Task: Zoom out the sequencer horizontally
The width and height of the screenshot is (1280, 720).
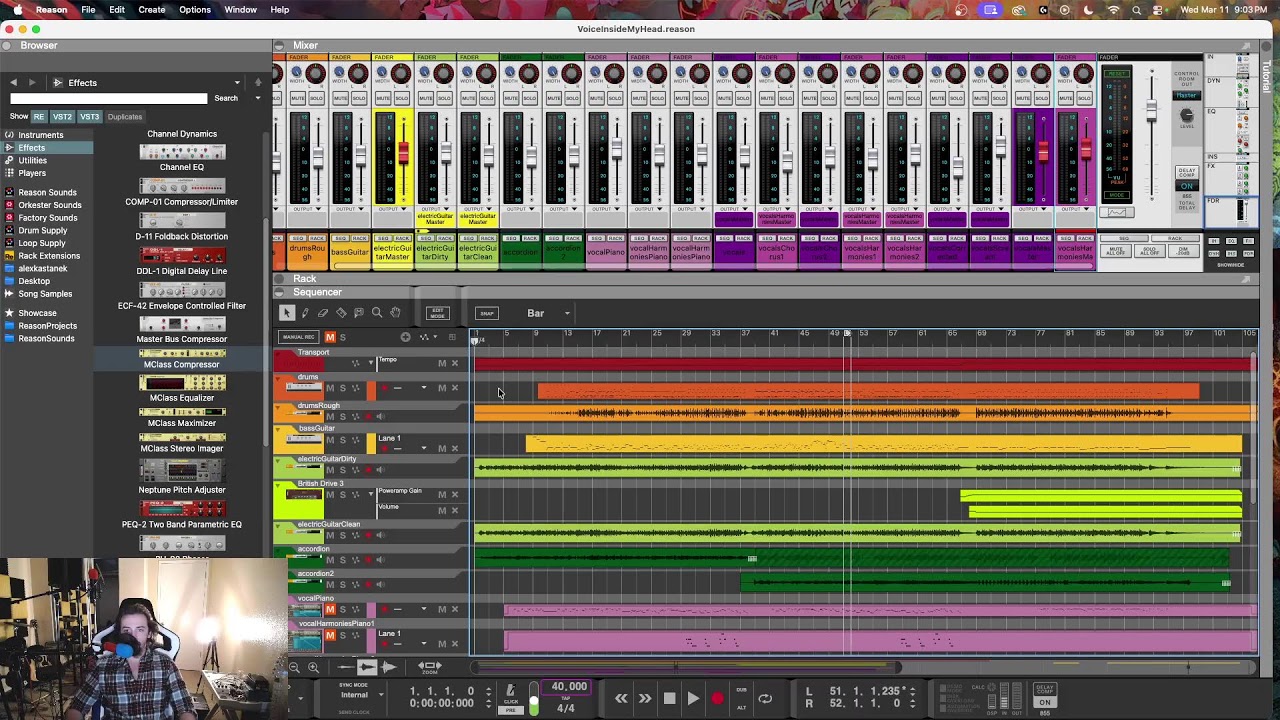Action: (x=293, y=667)
